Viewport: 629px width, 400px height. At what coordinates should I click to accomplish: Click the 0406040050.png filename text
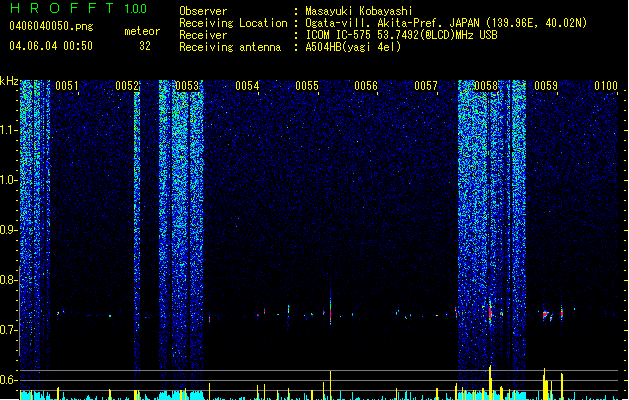click(51, 26)
